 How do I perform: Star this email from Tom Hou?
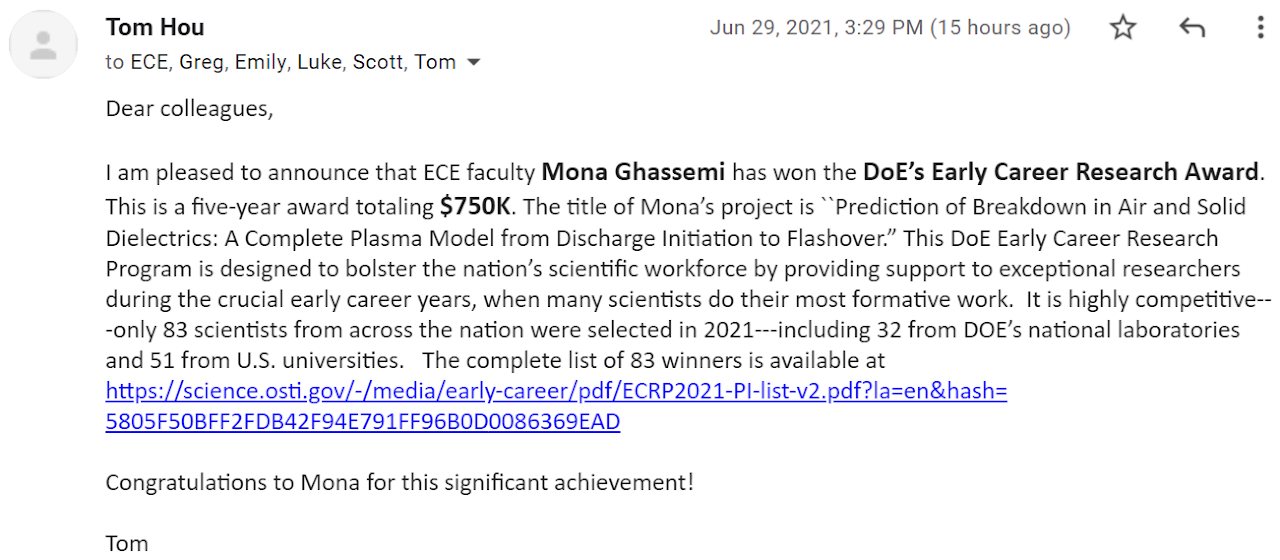[x=1123, y=28]
